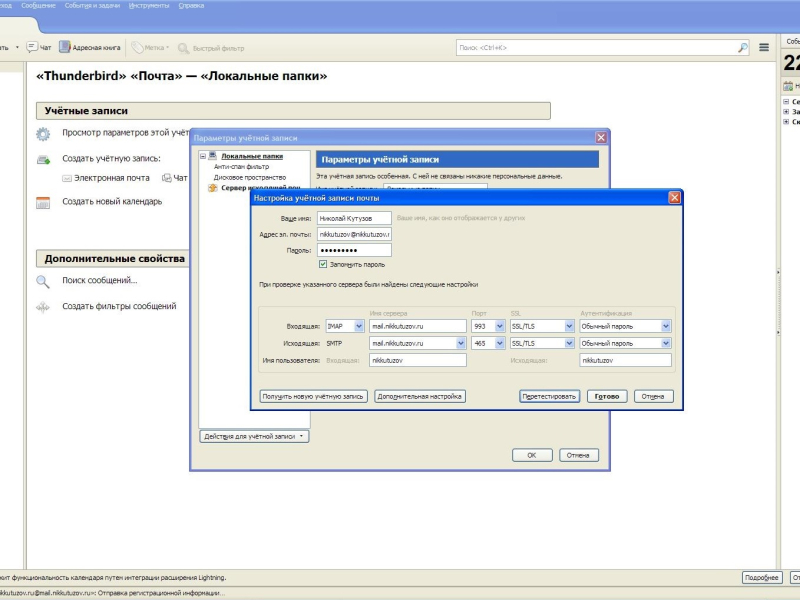Viewport: 800px width, 600px height.
Task: Open the incoming port 993 dropdown
Action: click(x=499, y=326)
